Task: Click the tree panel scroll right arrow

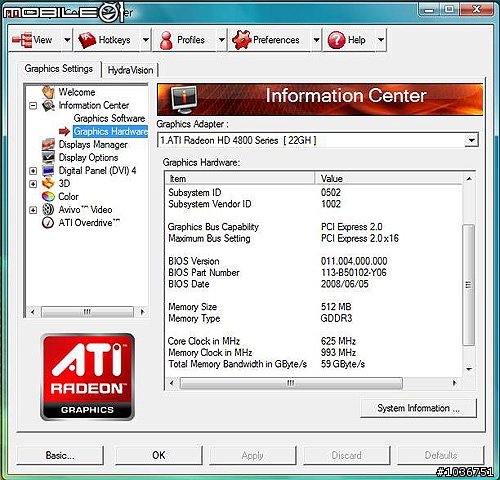Action: pos(142,312)
